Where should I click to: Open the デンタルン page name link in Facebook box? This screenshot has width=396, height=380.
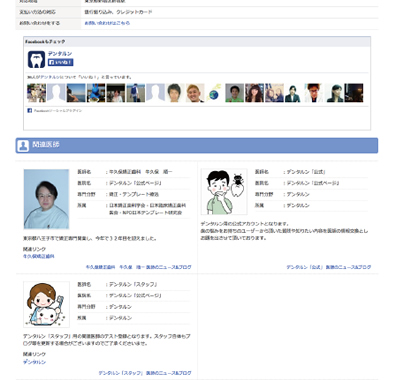pyautogui.click(x=60, y=54)
